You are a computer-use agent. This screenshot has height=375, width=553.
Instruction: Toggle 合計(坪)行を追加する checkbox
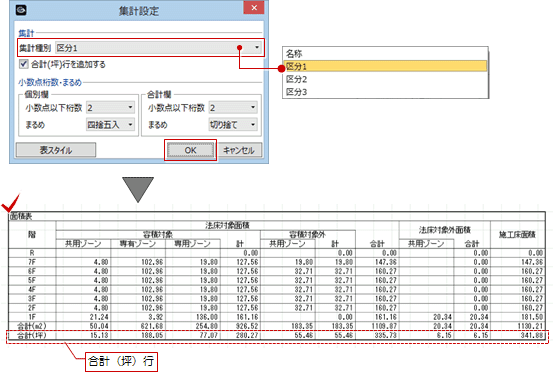click(24, 64)
